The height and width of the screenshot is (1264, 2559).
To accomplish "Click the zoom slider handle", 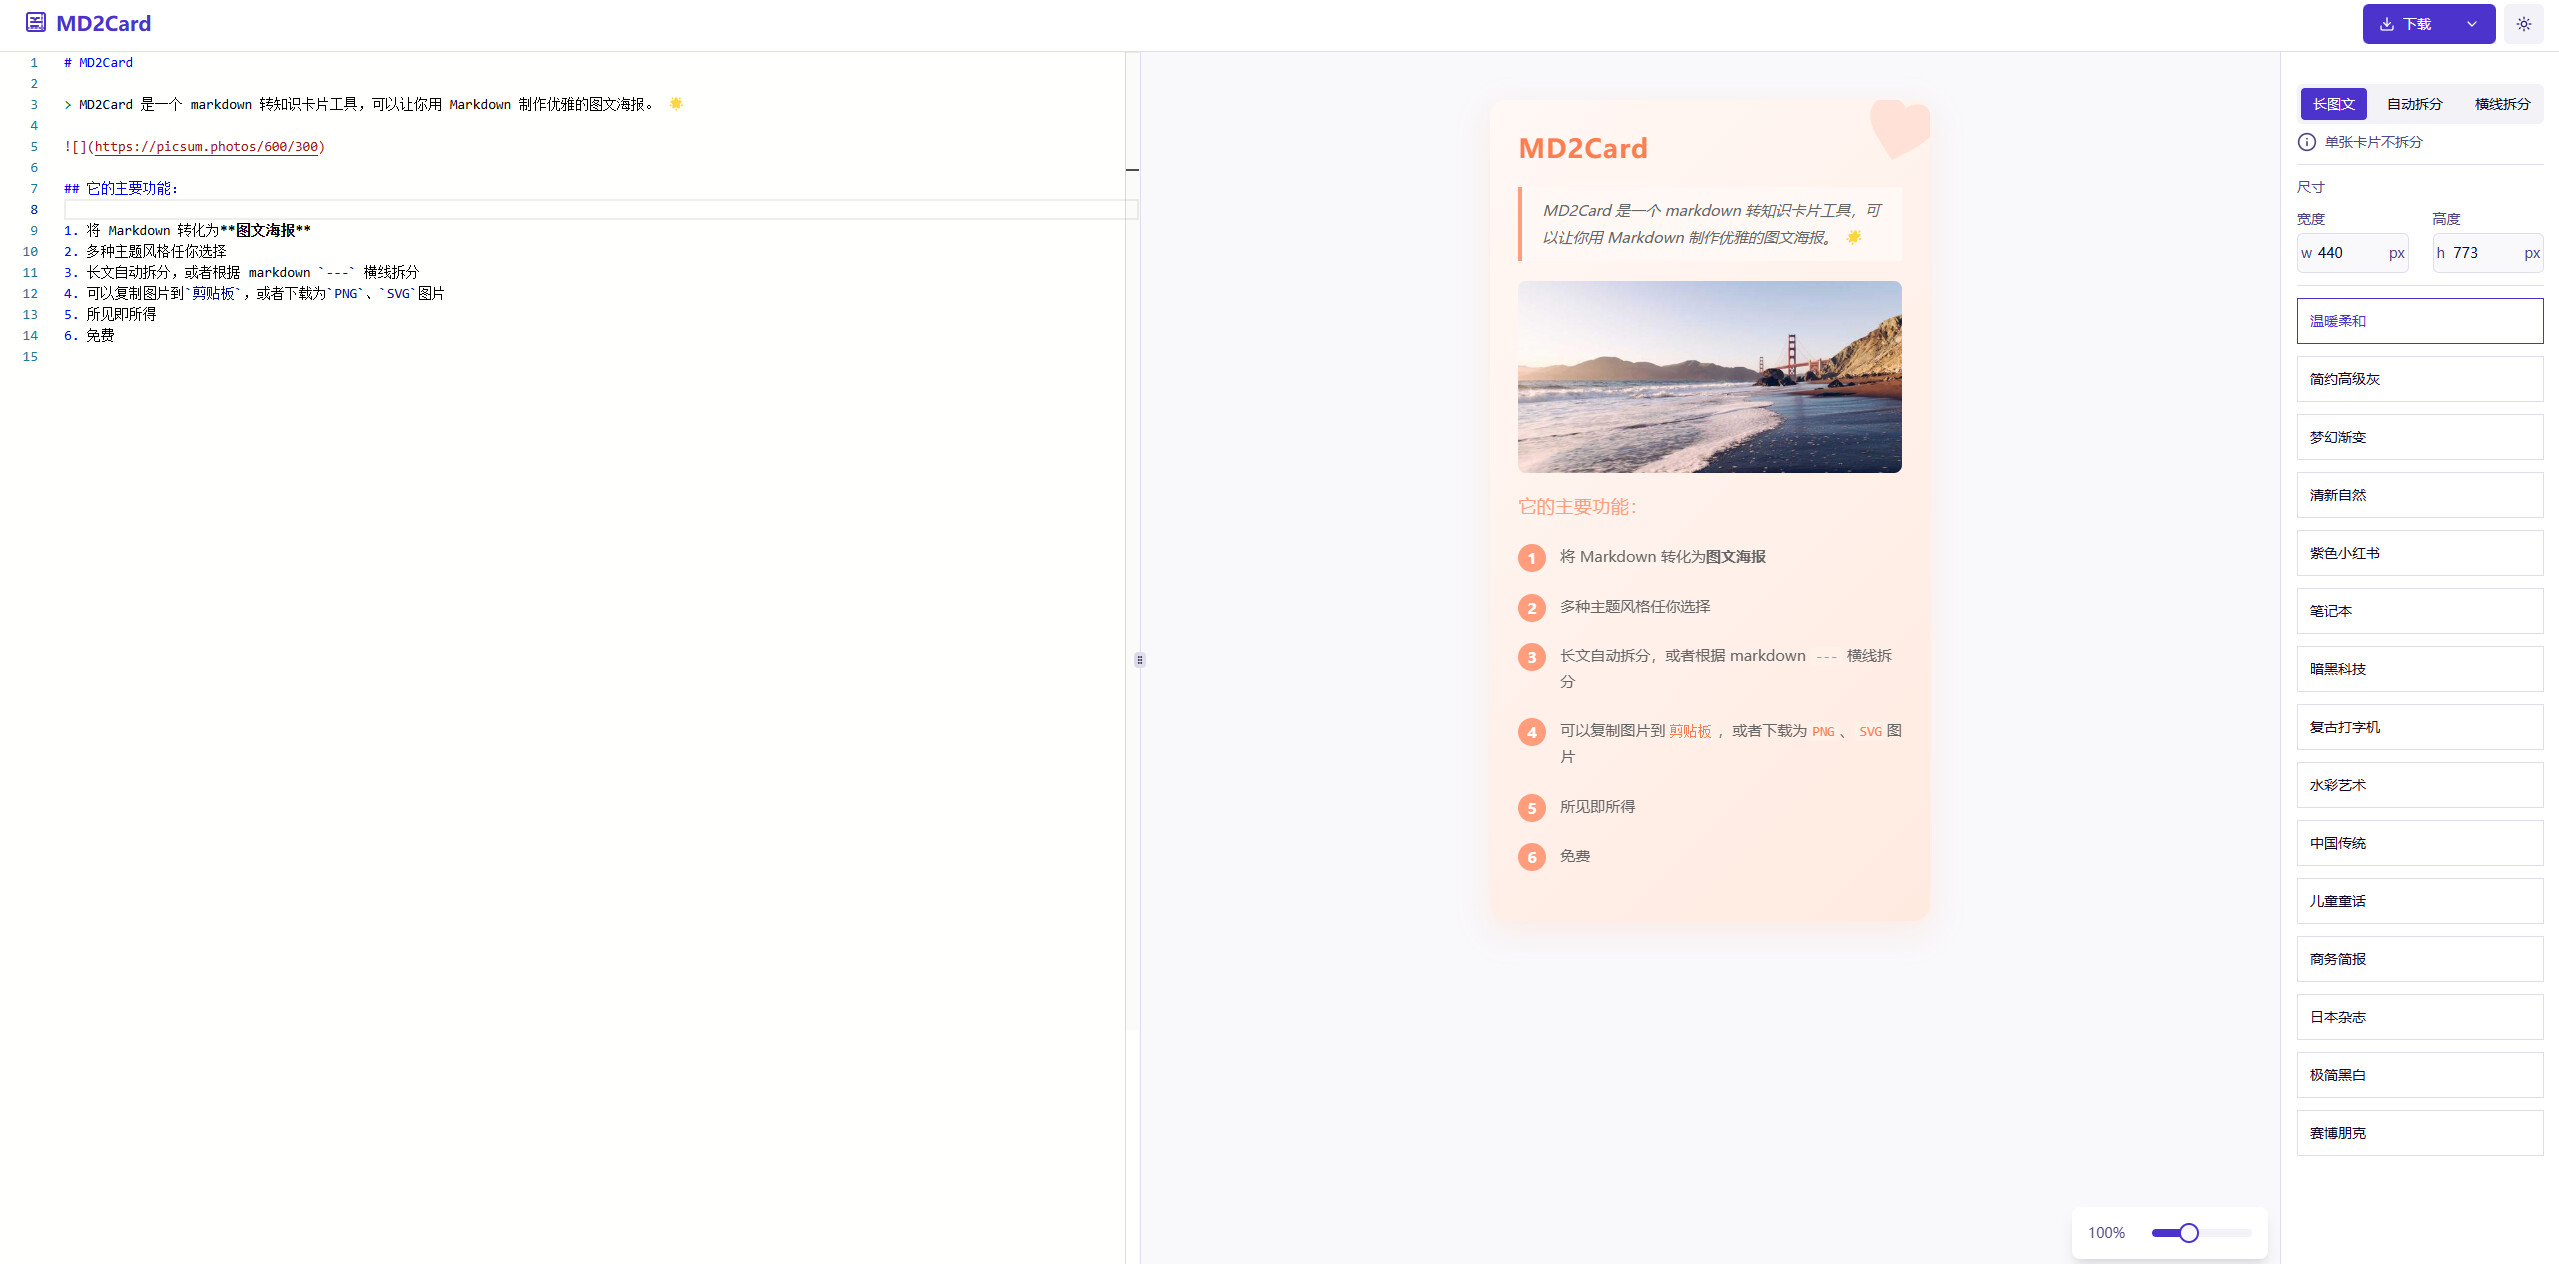I will pyautogui.click(x=2189, y=1233).
